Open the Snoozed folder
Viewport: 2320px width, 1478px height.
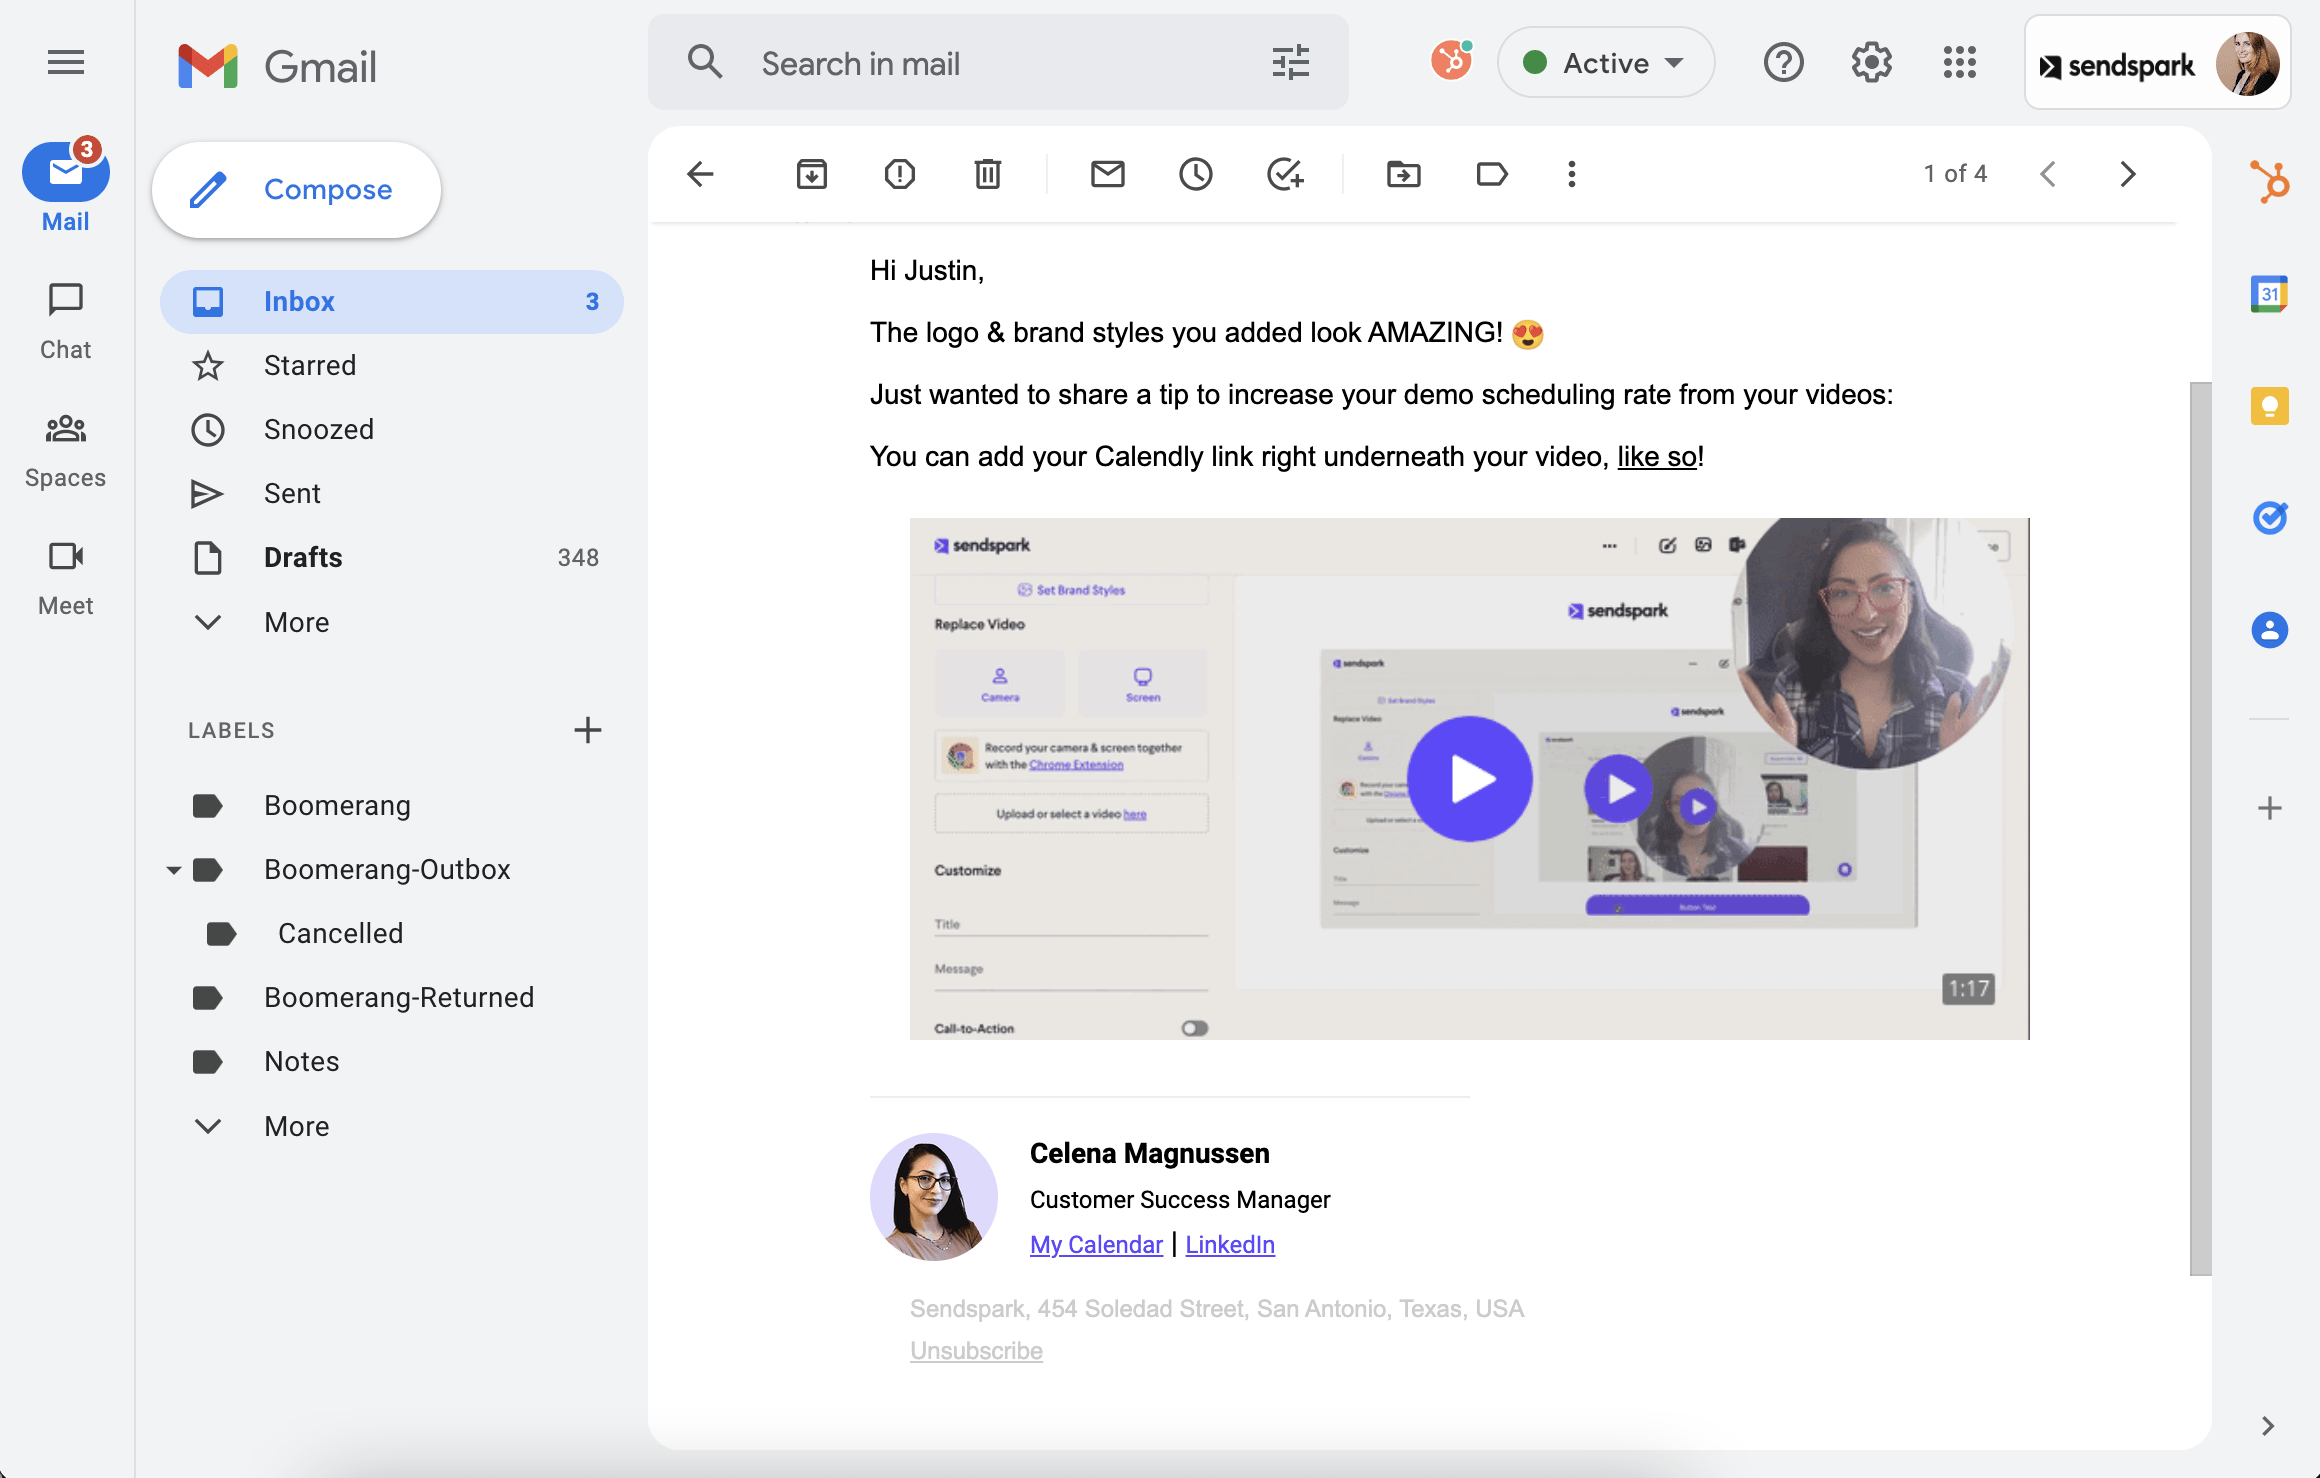tap(392, 430)
